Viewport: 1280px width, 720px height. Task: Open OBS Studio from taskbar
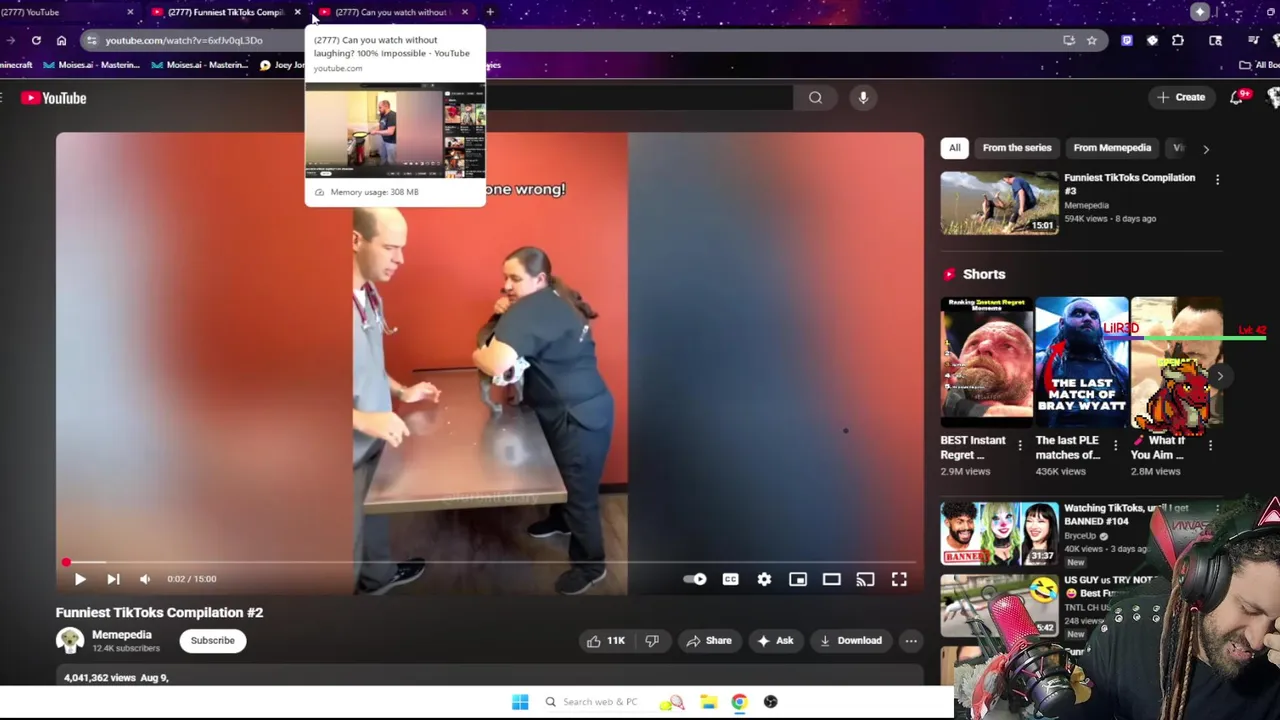(x=770, y=702)
